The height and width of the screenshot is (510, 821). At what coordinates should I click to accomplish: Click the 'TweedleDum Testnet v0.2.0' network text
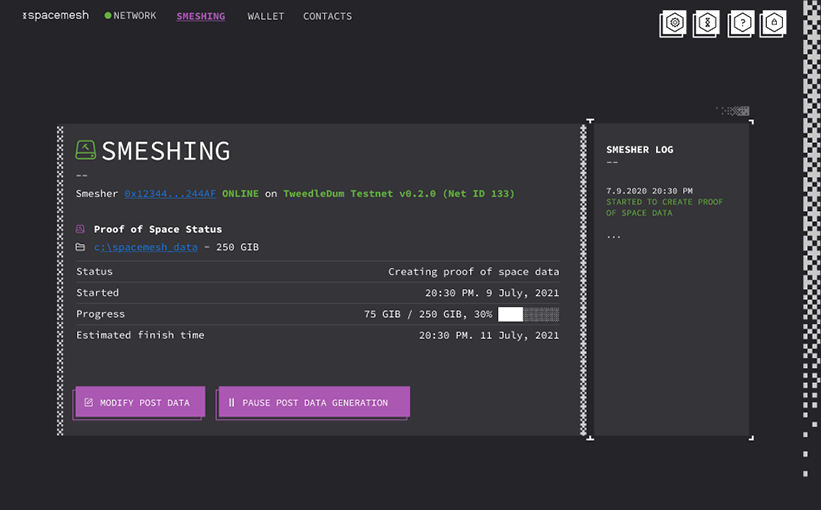(x=359, y=194)
